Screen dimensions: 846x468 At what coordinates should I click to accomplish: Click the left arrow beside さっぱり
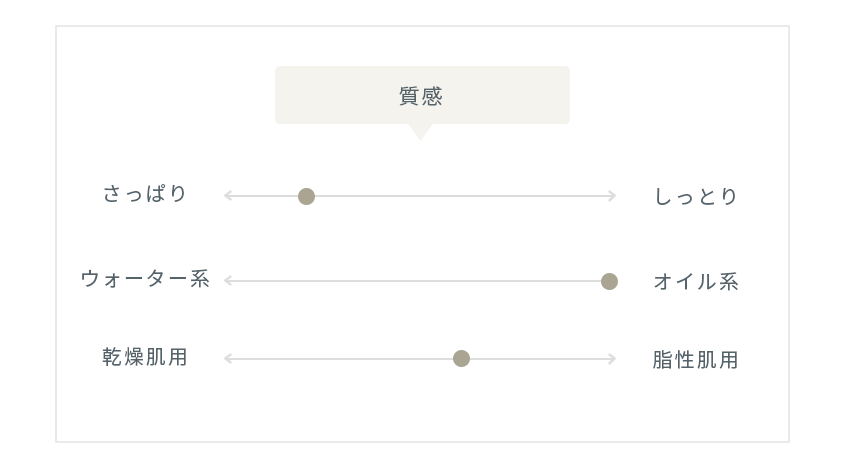[228, 196]
